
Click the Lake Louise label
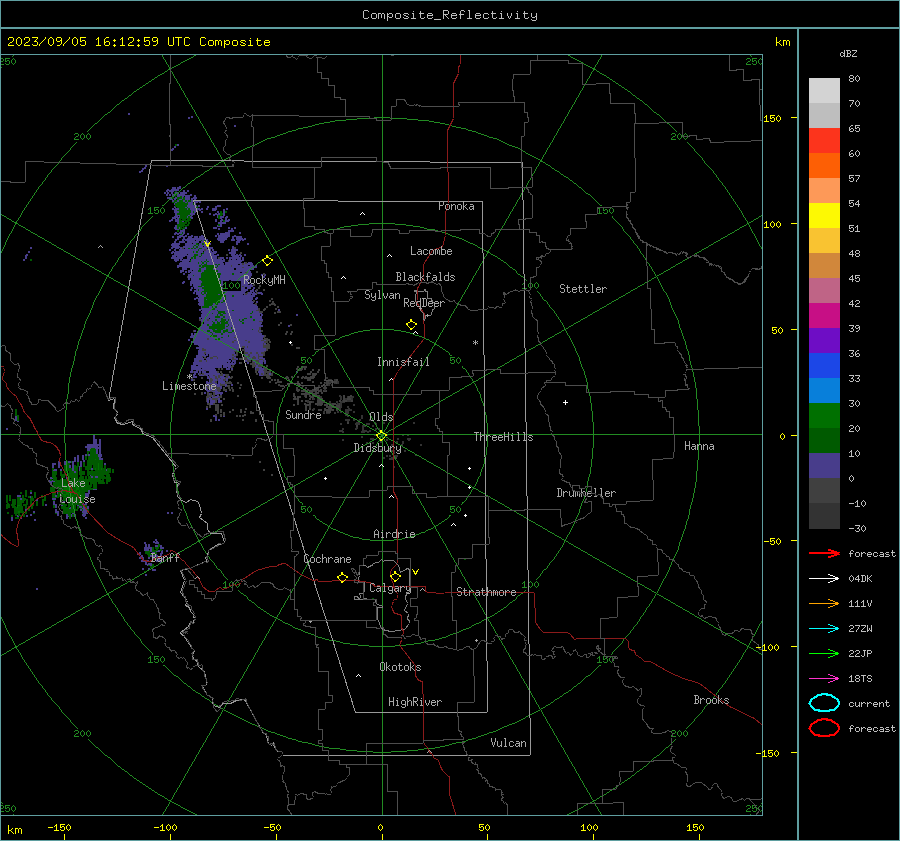pyautogui.click(x=77, y=491)
